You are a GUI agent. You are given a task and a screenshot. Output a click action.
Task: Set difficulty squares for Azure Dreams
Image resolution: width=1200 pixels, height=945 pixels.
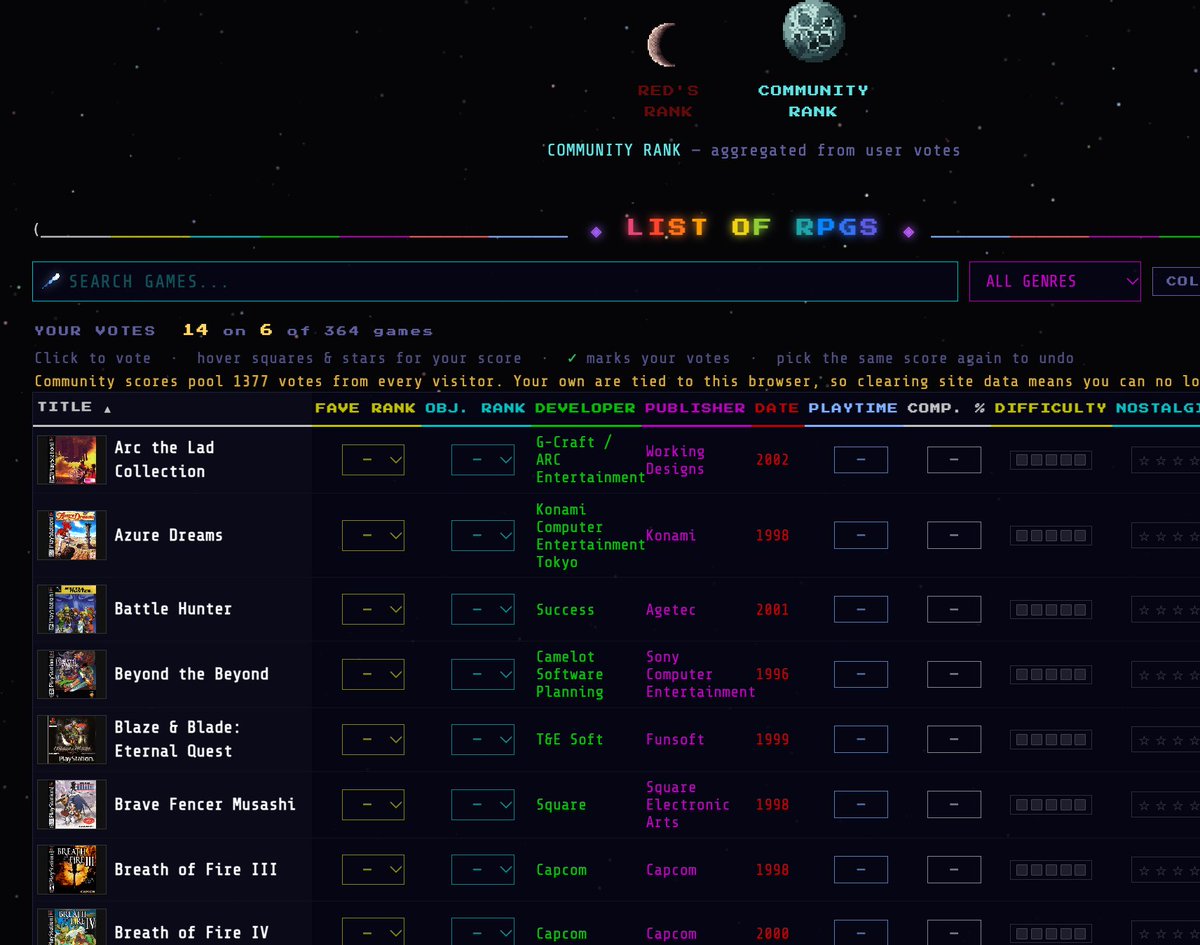click(x=1051, y=536)
